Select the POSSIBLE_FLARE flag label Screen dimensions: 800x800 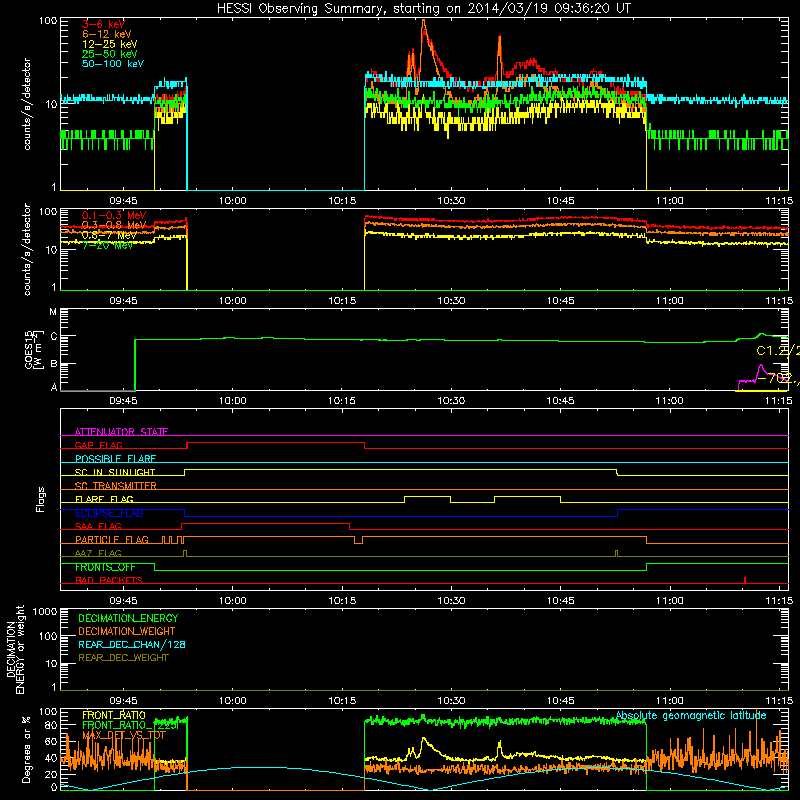(115, 459)
